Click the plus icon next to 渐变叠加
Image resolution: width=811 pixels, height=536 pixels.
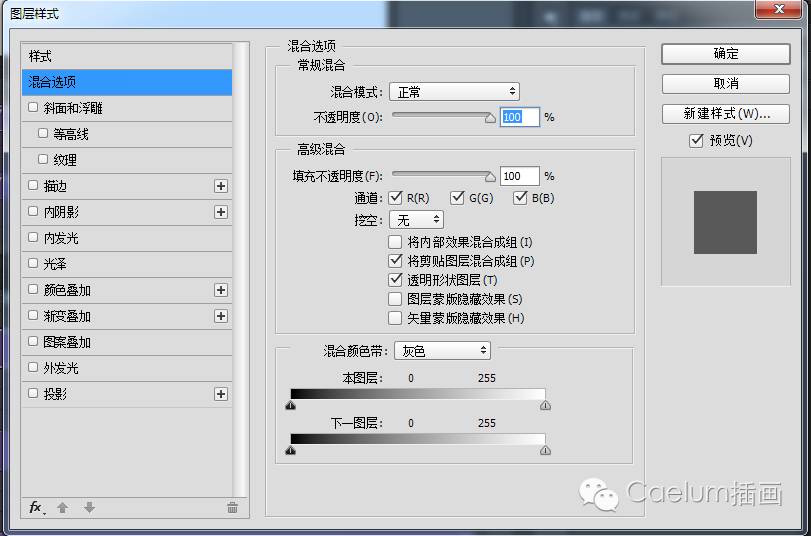[x=221, y=316]
